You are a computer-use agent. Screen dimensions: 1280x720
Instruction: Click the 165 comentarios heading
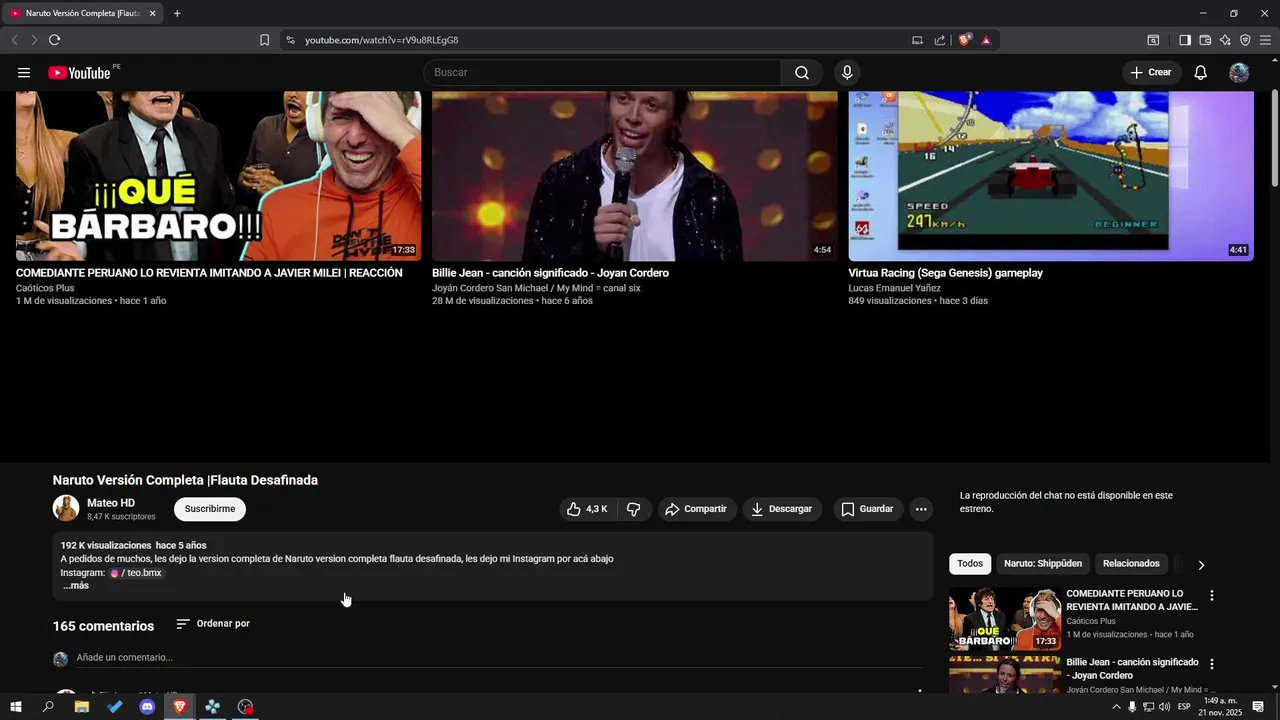(x=103, y=626)
